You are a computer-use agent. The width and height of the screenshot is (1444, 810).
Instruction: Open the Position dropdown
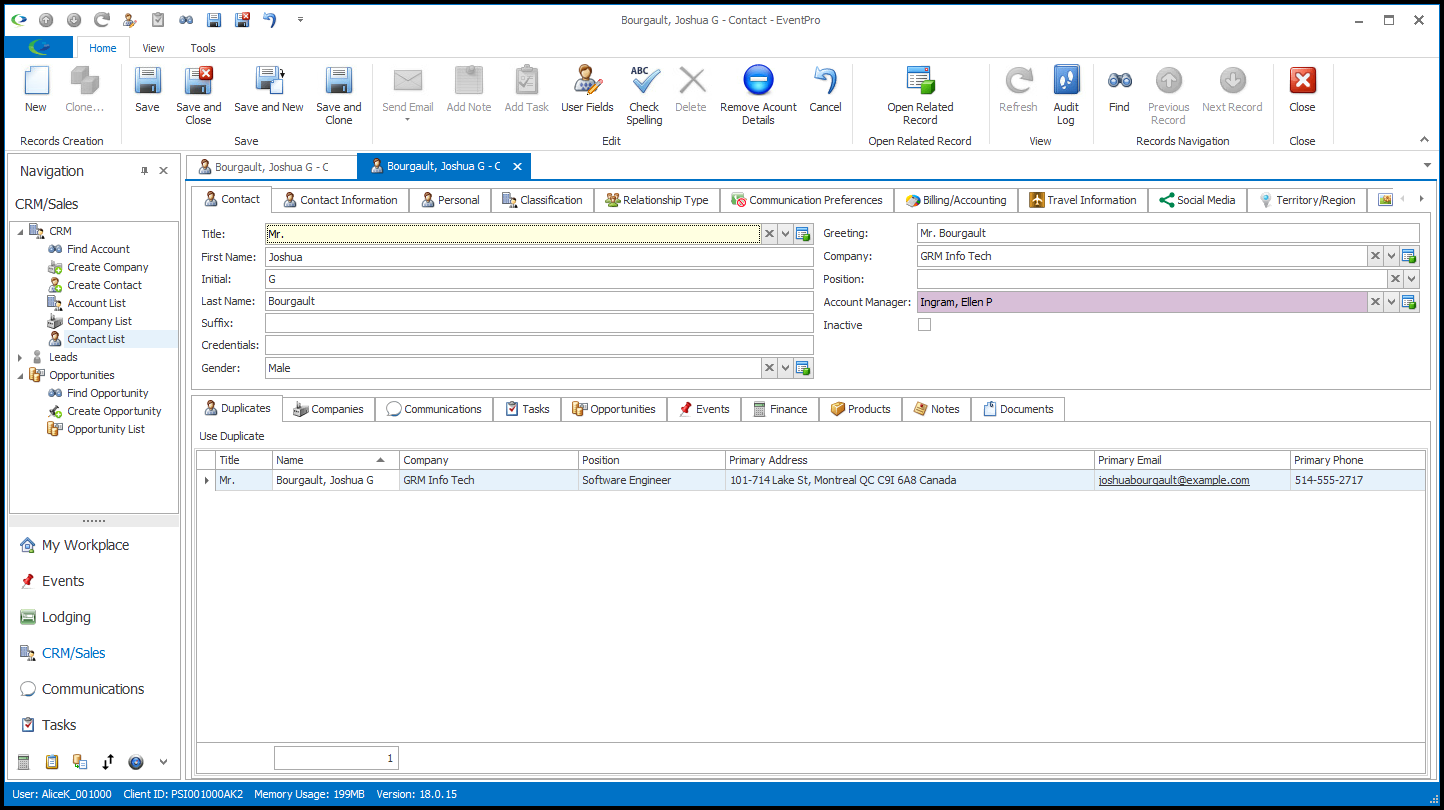coord(1412,279)
